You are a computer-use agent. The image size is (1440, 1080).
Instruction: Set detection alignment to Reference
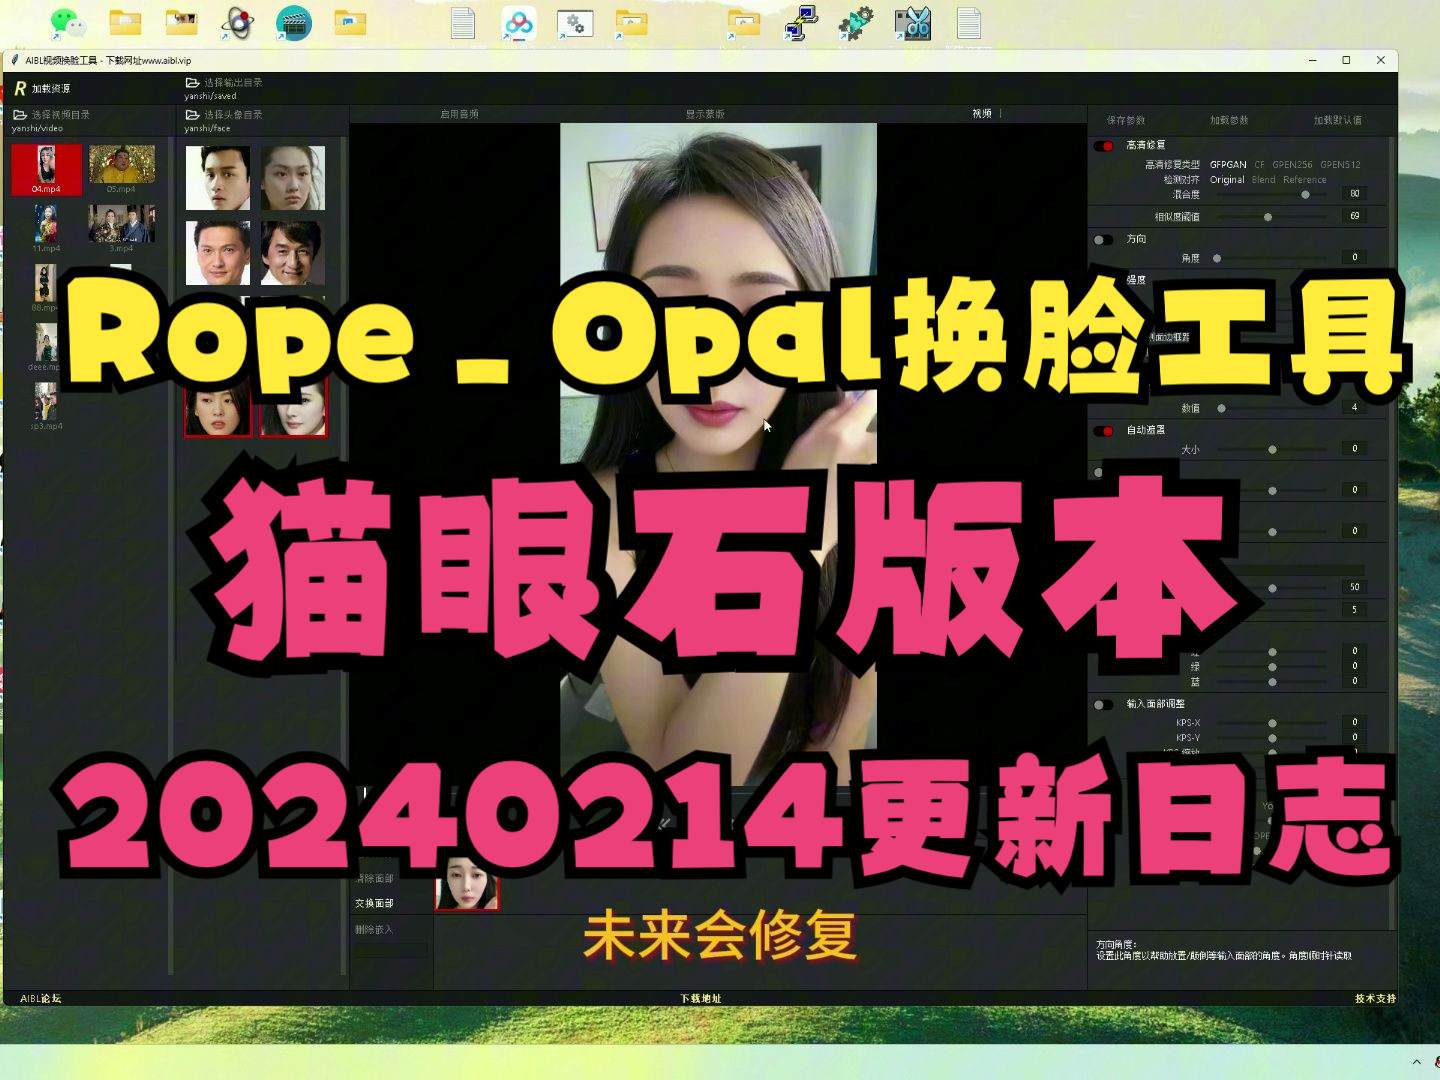(1305, 180)
